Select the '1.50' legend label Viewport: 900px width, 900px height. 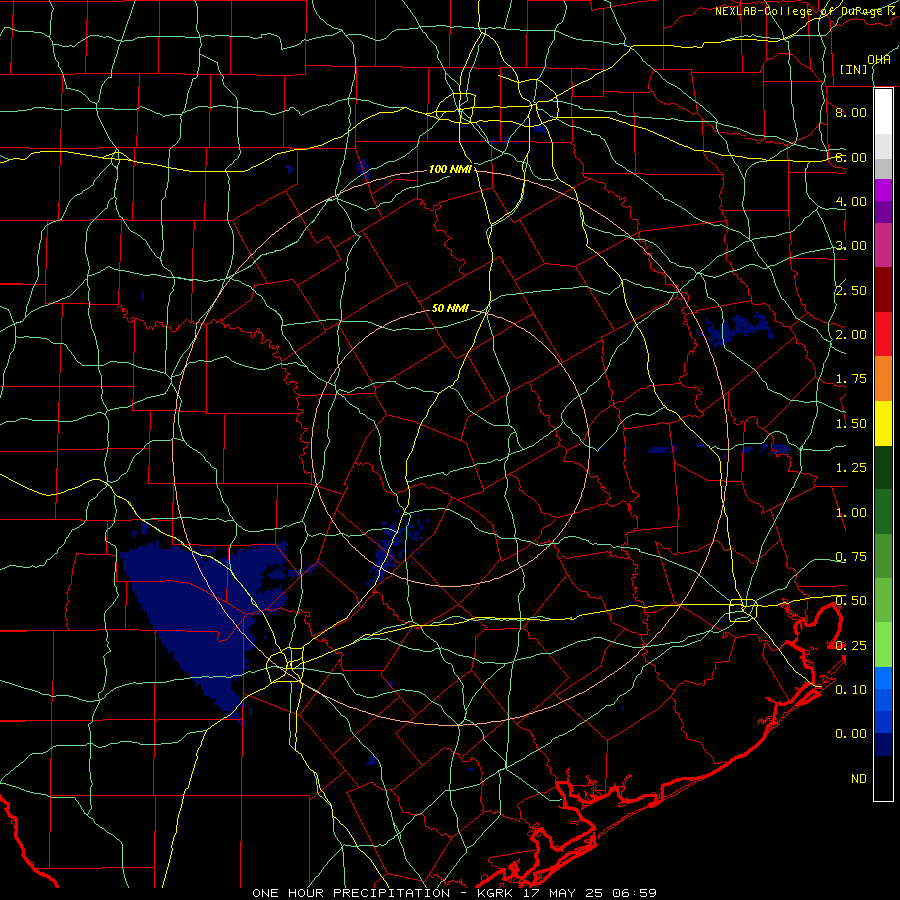click(851, 424)
